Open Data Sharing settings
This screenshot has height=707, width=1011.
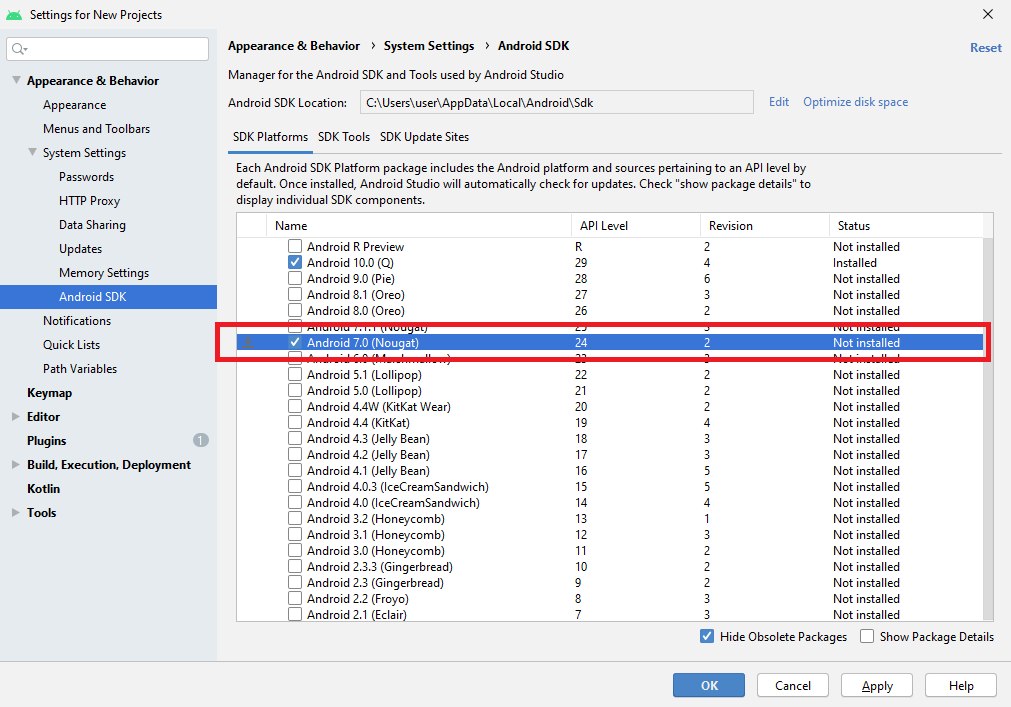tap(92, 224)
